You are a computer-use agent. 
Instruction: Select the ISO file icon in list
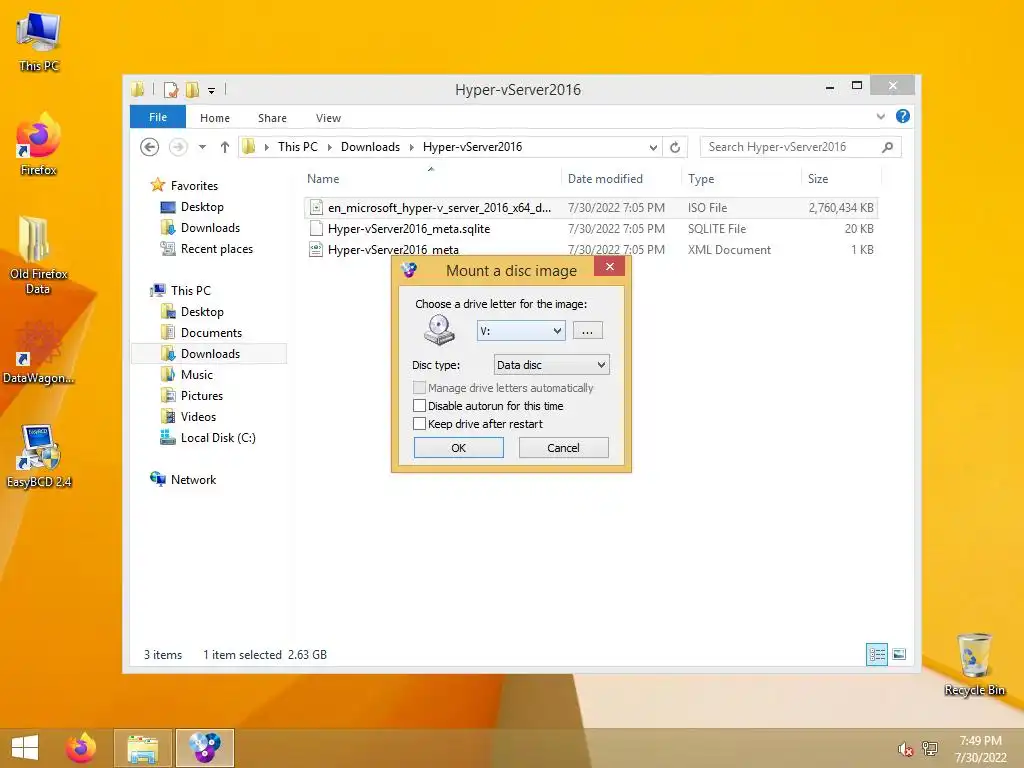point(316,208)
